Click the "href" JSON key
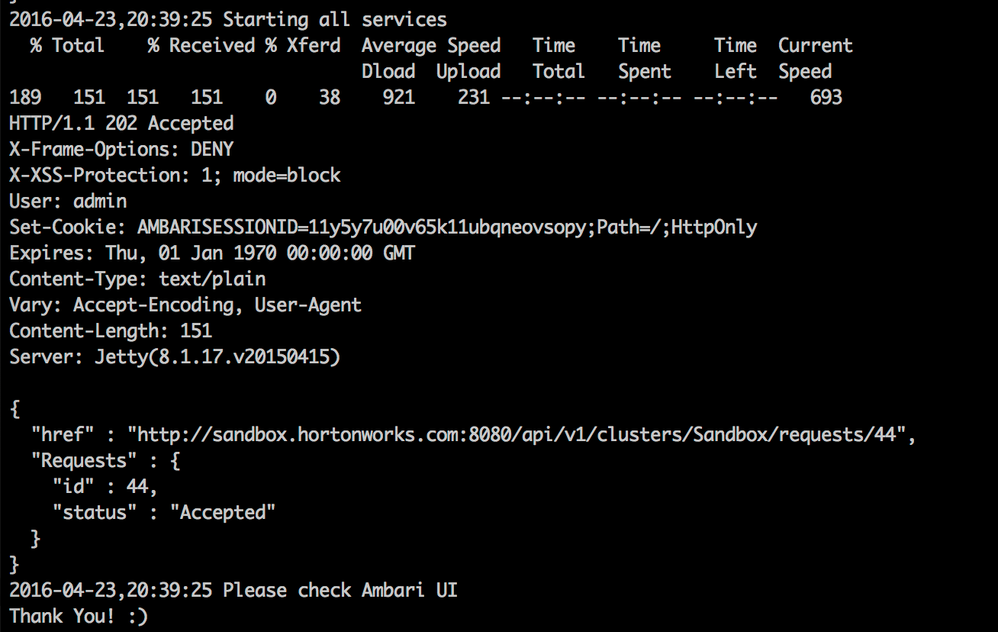Viewport: 998px width, 632px height. point(62,435)
